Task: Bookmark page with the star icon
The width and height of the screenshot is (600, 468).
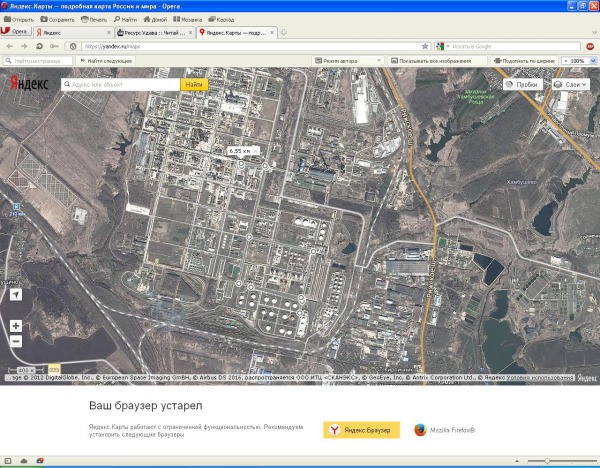Action: coord(425,46)
